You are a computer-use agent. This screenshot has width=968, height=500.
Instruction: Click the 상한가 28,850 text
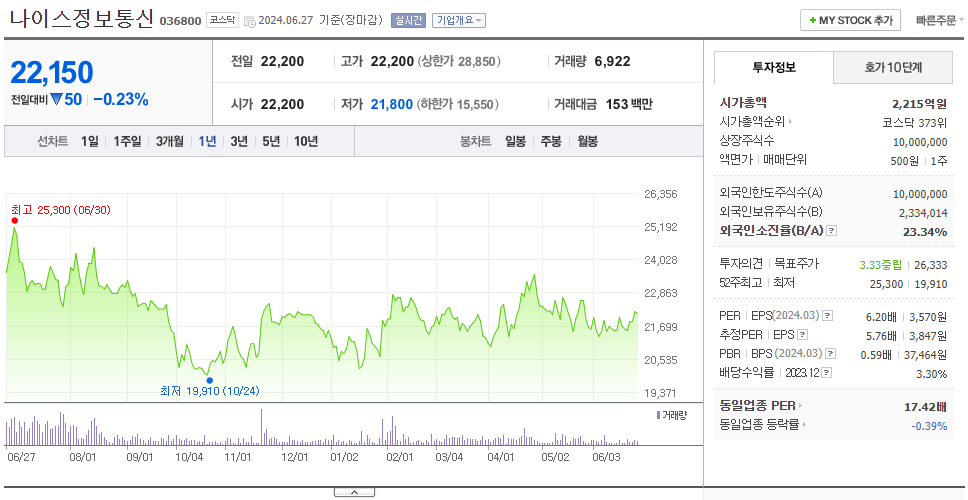pos(459,62)
